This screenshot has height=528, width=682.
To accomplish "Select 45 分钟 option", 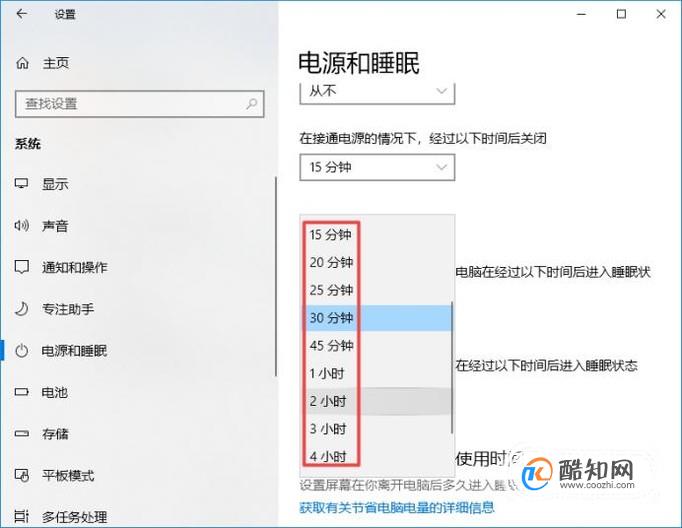I will [x=377, y=345].
